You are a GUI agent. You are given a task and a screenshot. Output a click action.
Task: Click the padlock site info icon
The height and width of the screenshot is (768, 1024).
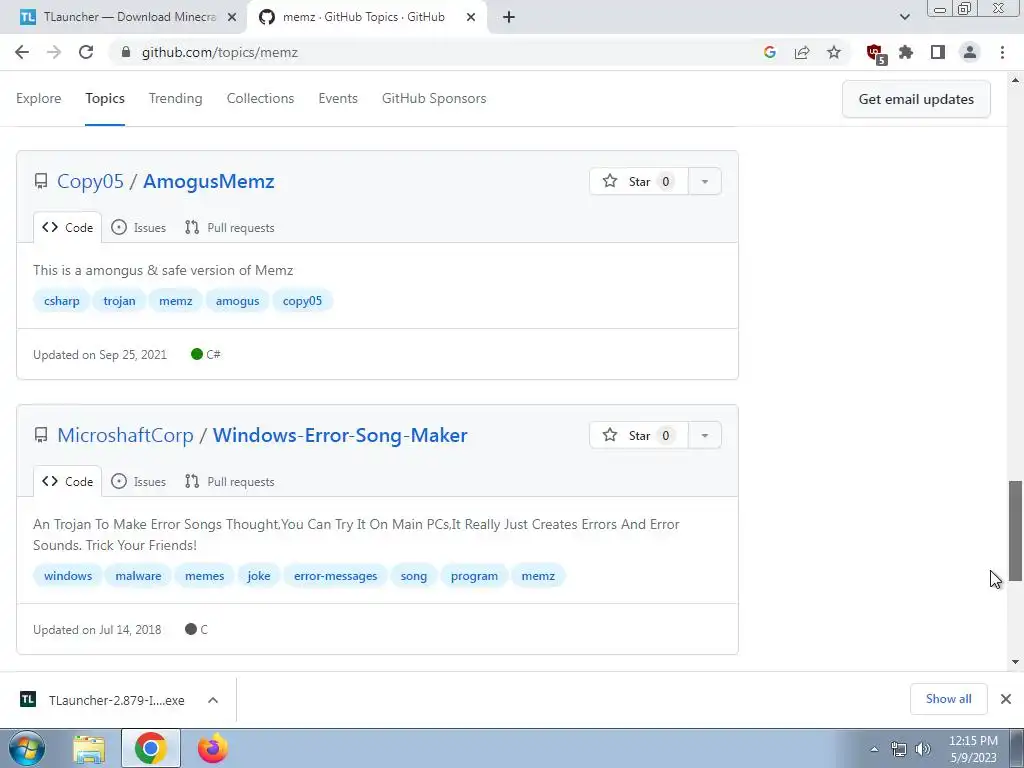[x=126, y=52]
